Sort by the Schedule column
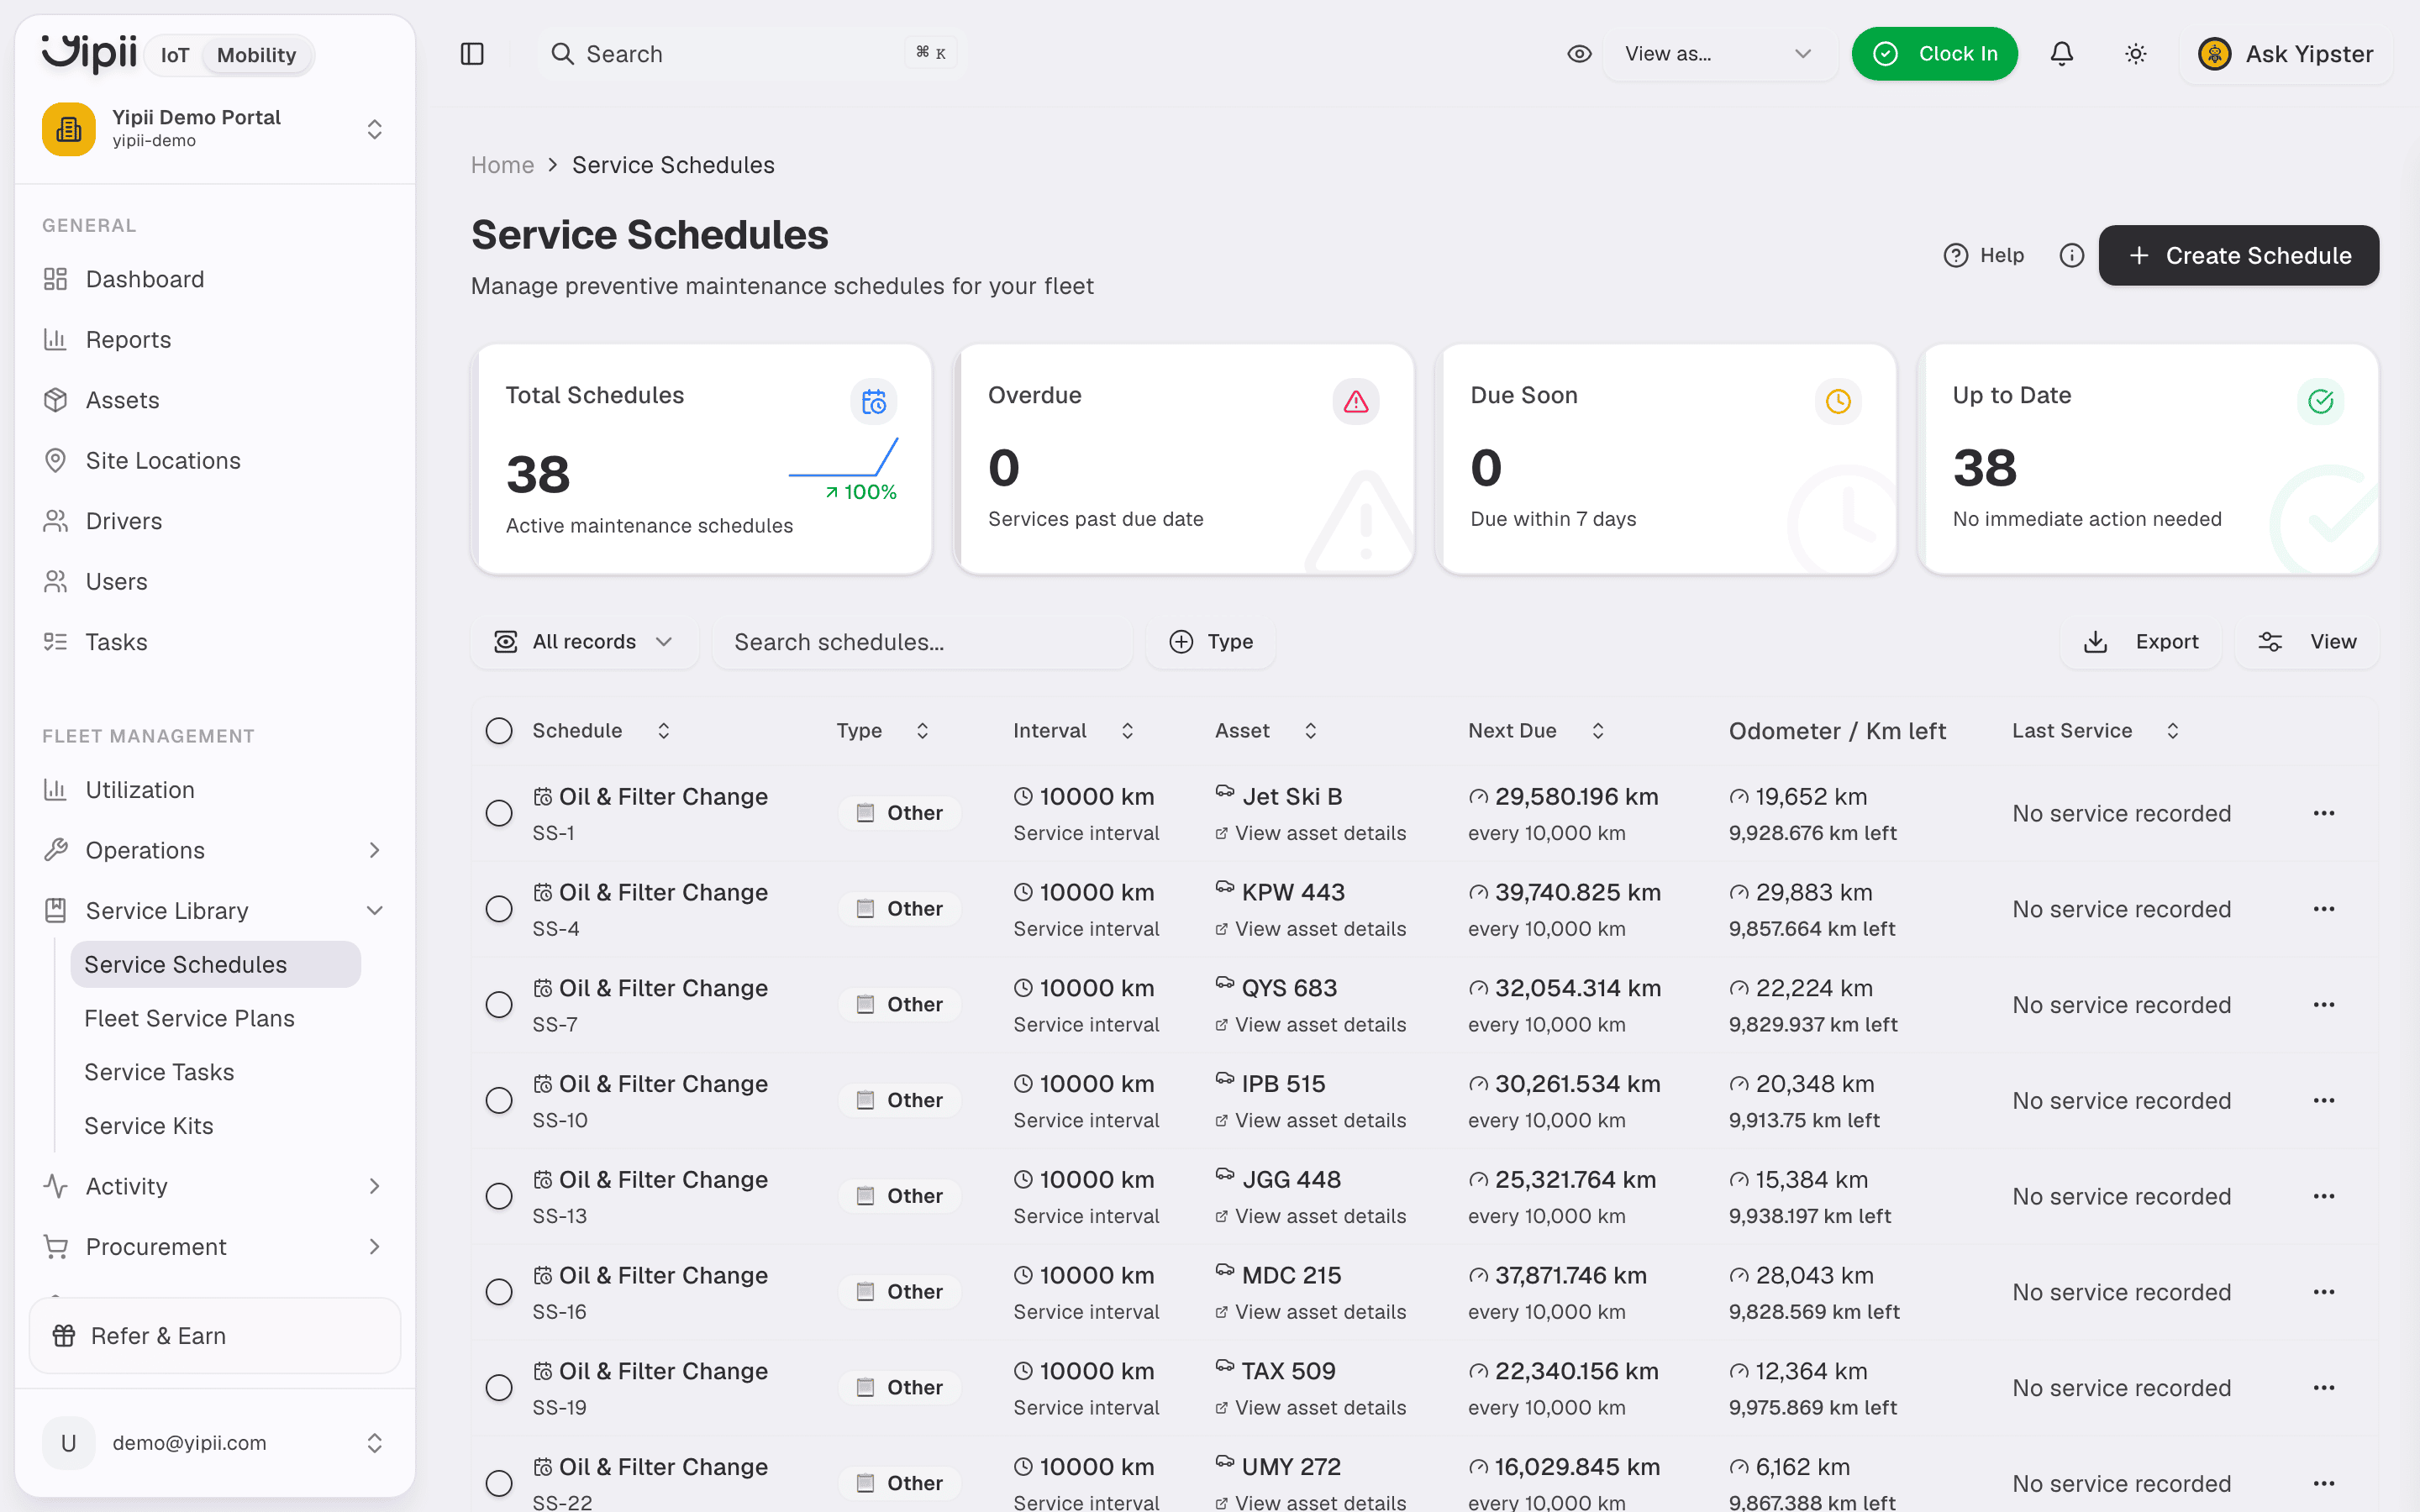Image resolution: width=2420 pixels, height=1512 pixels. [x=601, y=731]
